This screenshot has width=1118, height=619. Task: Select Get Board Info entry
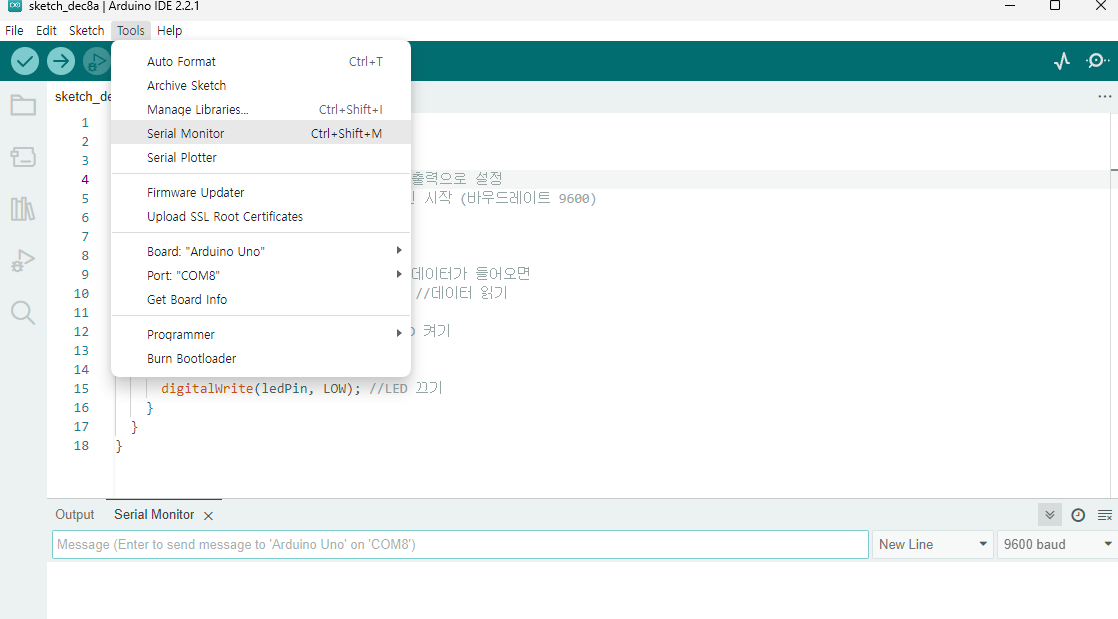(x=261, y=300)
